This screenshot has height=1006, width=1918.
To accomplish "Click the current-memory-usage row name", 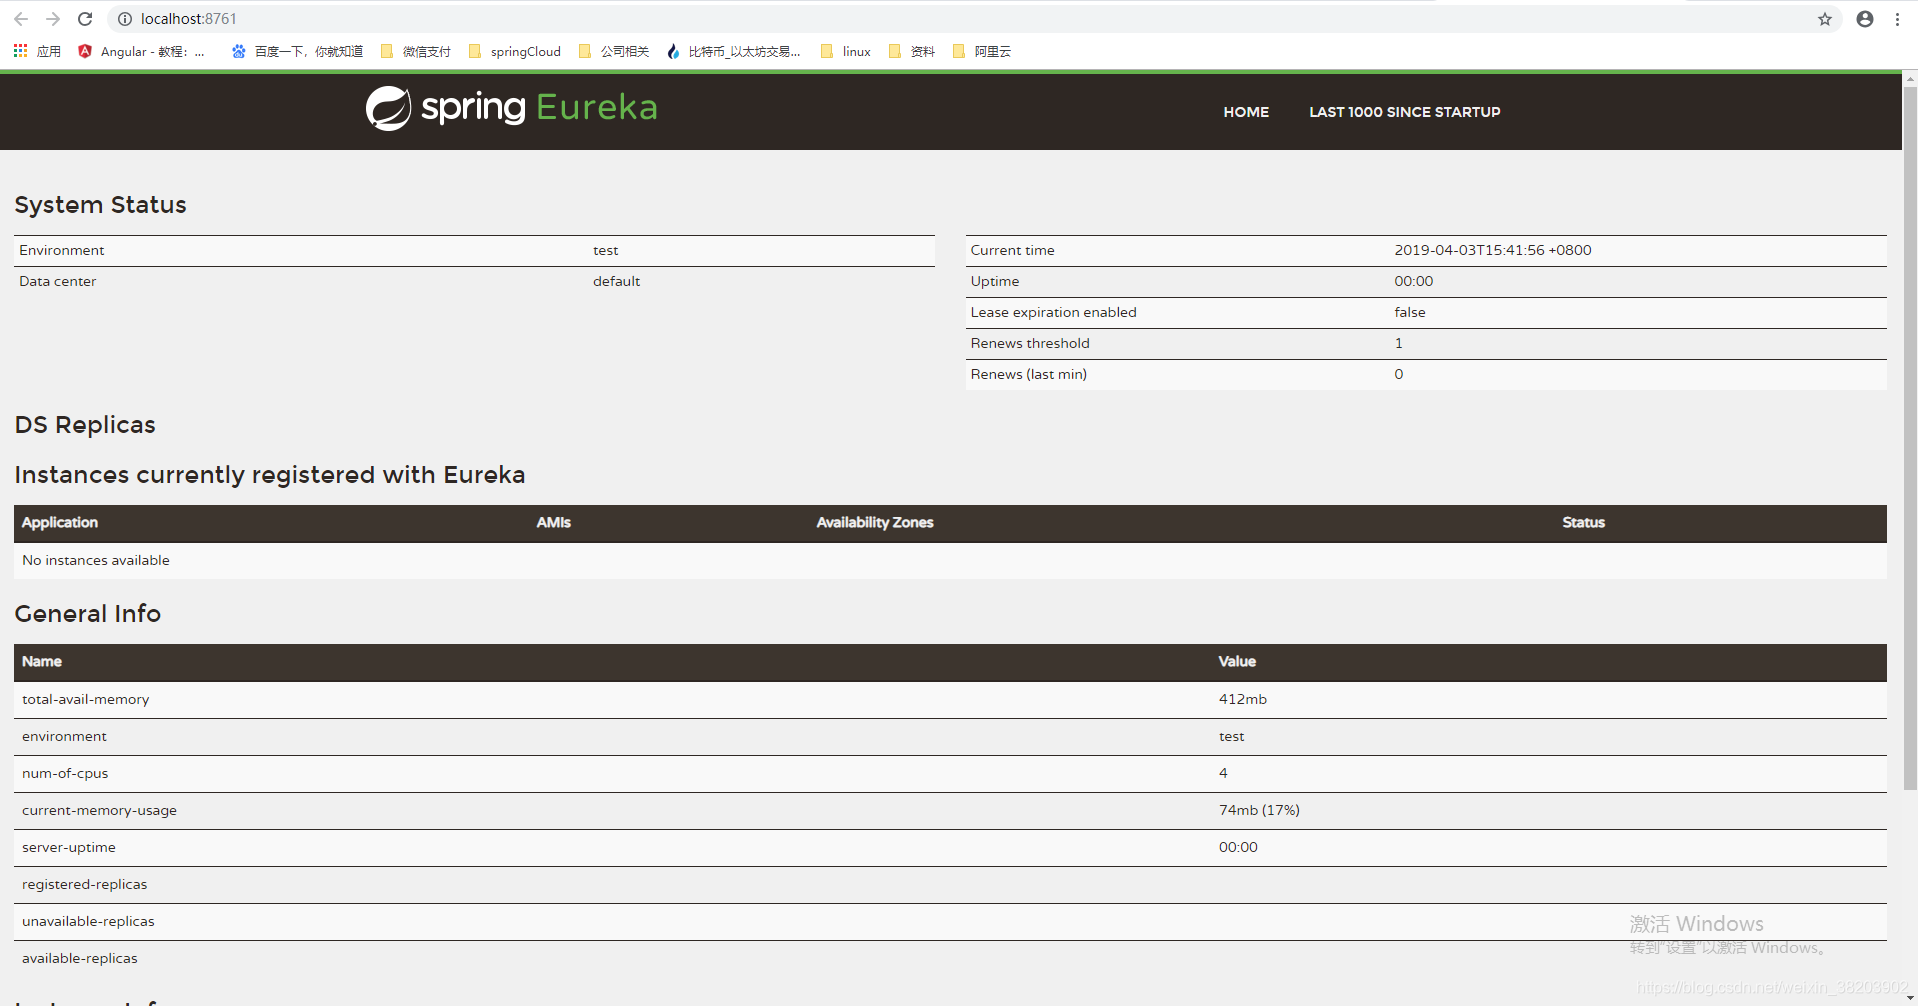I will click(x=99, y=810).
